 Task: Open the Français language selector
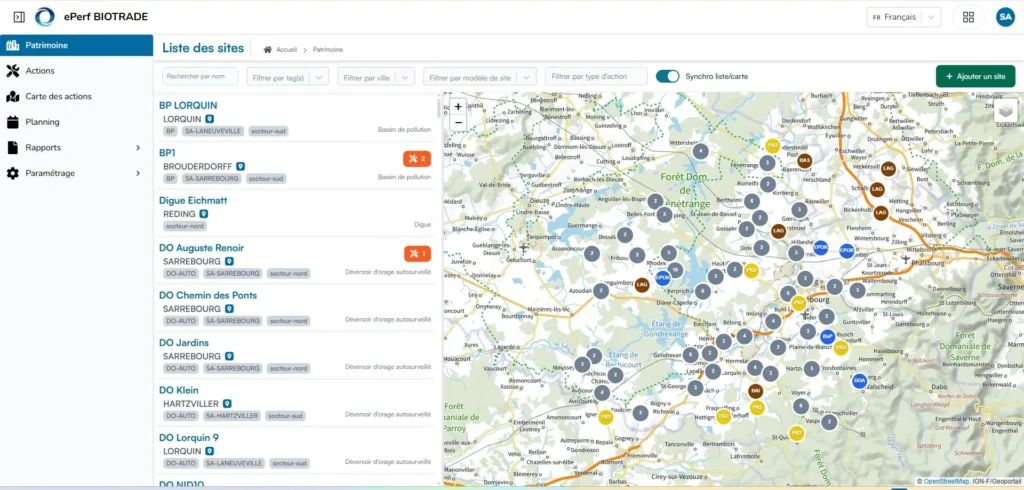[x=904, y=17]
